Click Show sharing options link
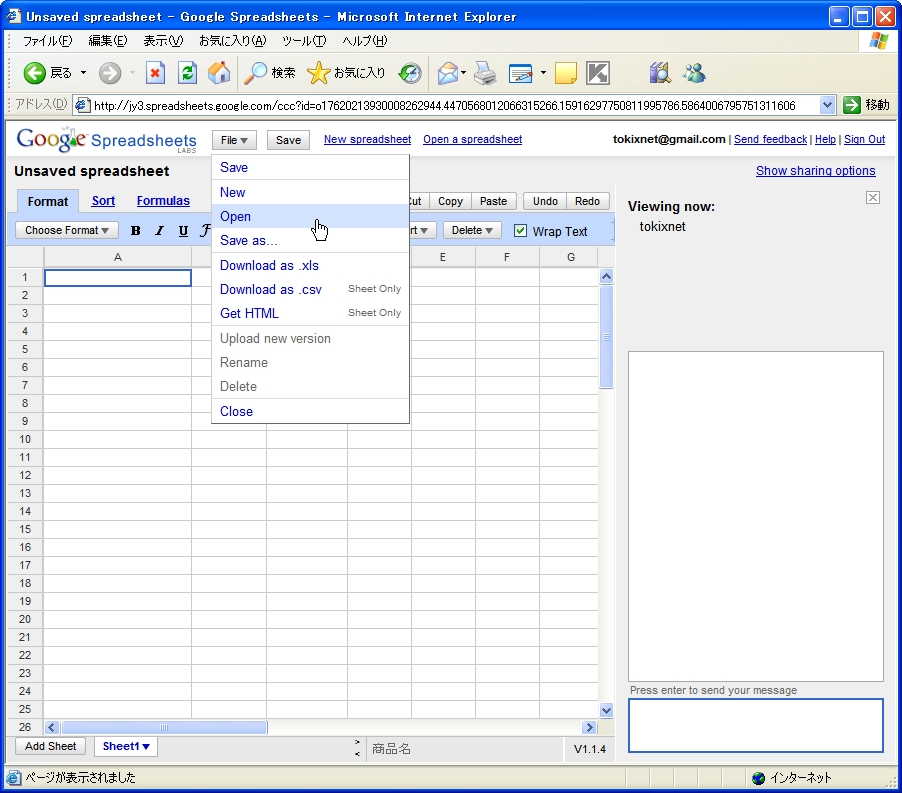Image resolution: width=902 pixels, height=793 pixels. coord(816,171)
